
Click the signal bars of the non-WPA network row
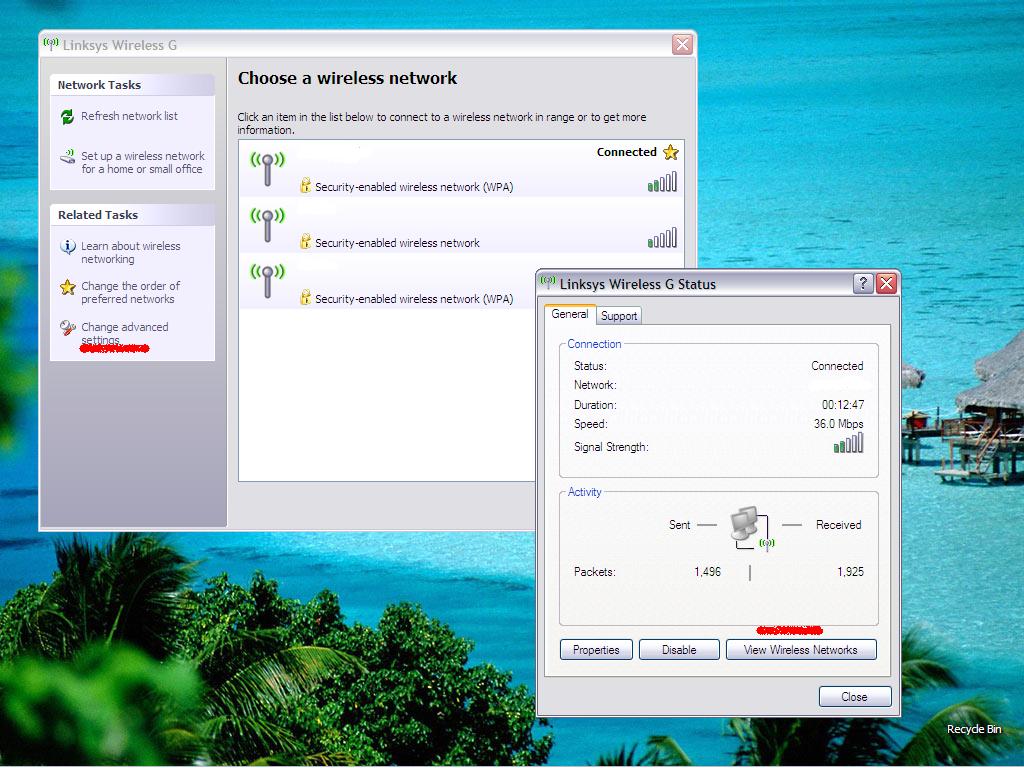662,238
